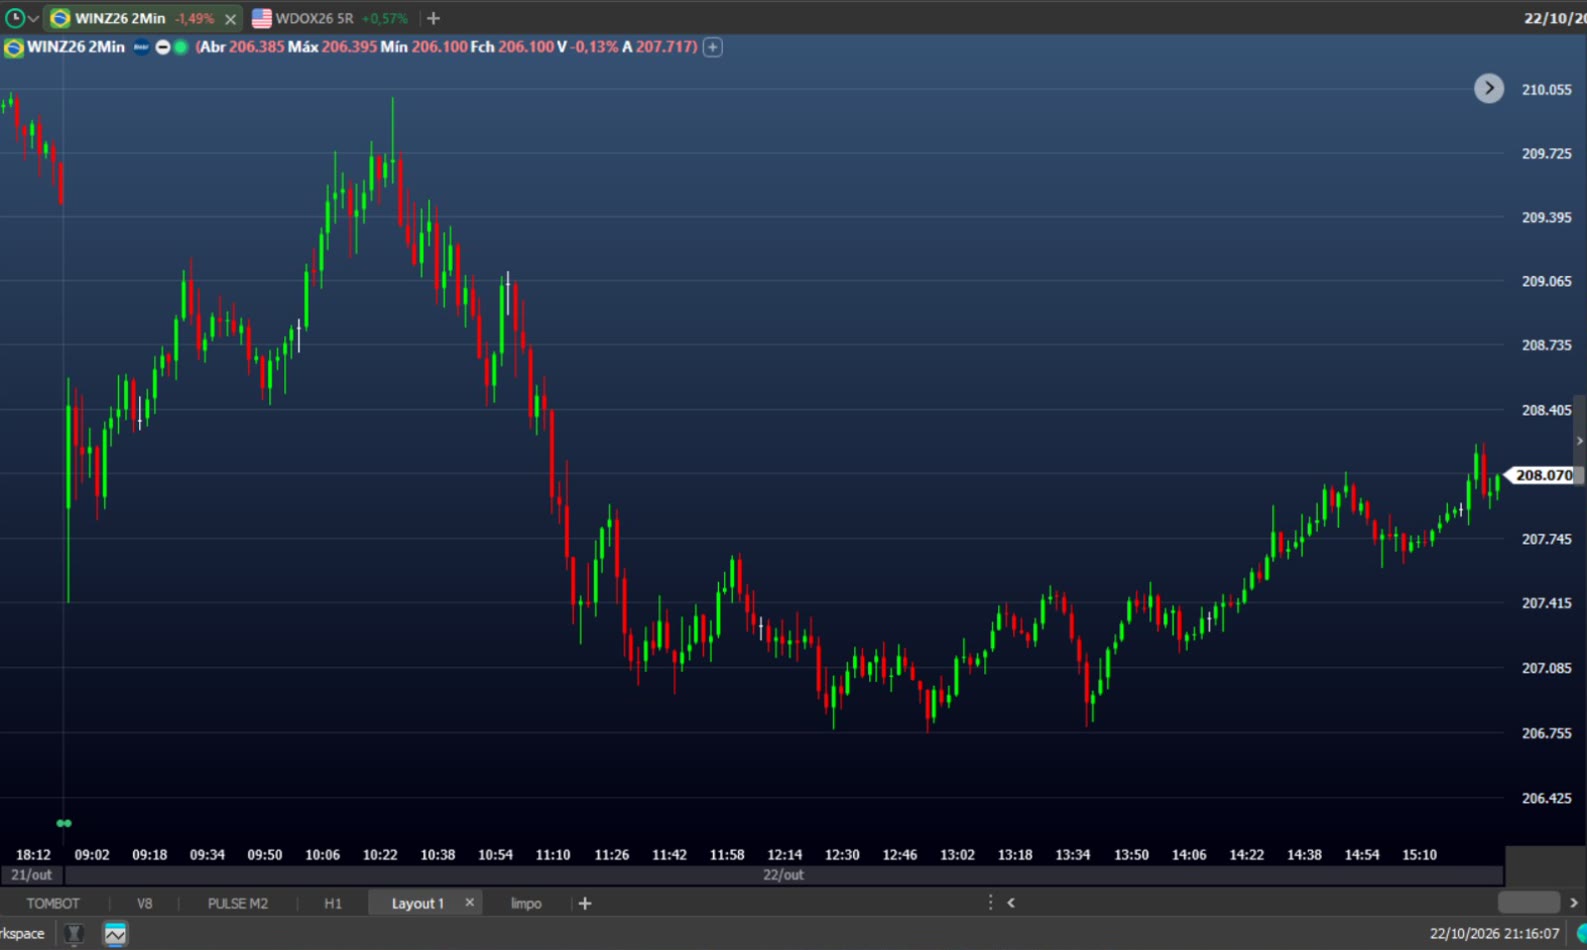Select the 21/out date segment on the time axis

click(x=31, y=875)
